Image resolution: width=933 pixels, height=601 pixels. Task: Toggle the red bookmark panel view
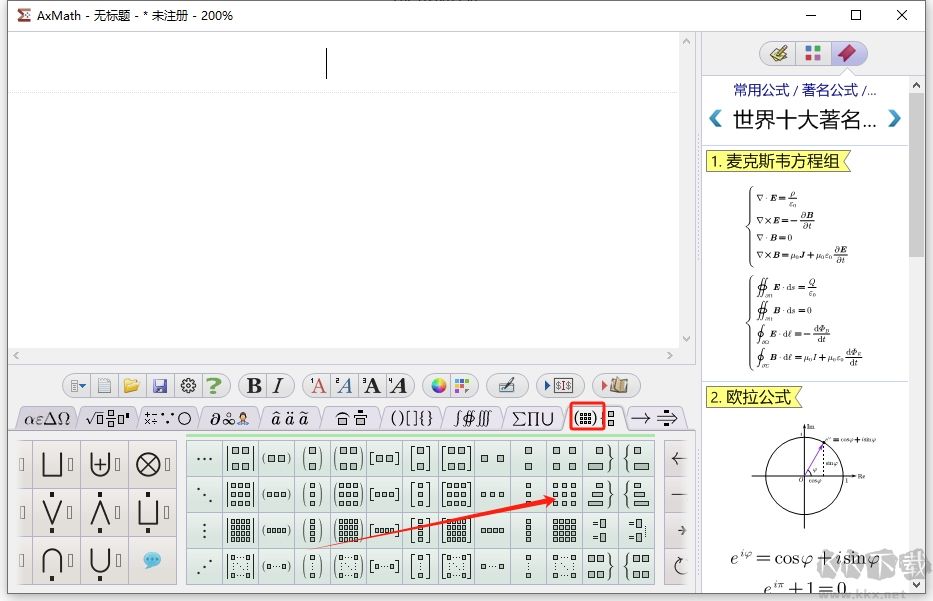(x=849, y=53)
